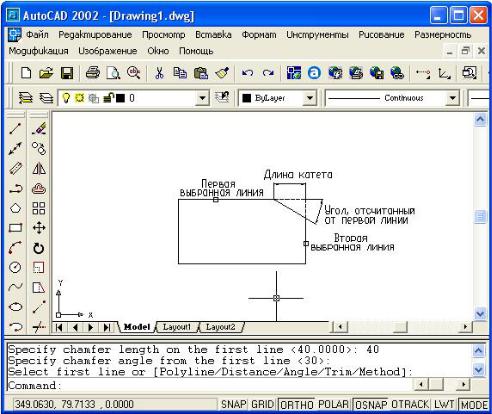Click the ByLayer black color square
The width and height of the screenshot is (492, 414).
coord(247,98)
